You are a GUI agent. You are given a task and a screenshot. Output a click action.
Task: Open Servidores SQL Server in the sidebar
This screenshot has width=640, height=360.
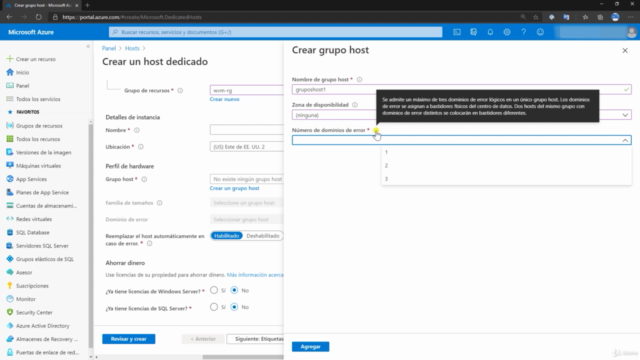(x=42, y=246)
